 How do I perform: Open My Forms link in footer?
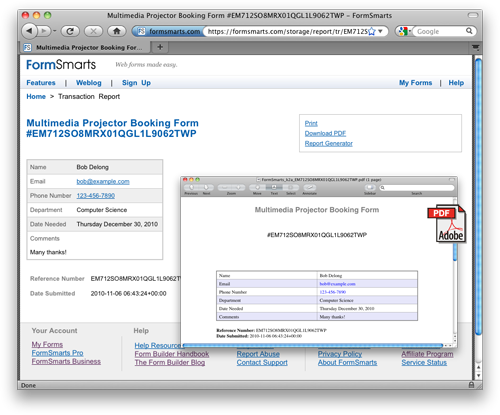[47, 344]
